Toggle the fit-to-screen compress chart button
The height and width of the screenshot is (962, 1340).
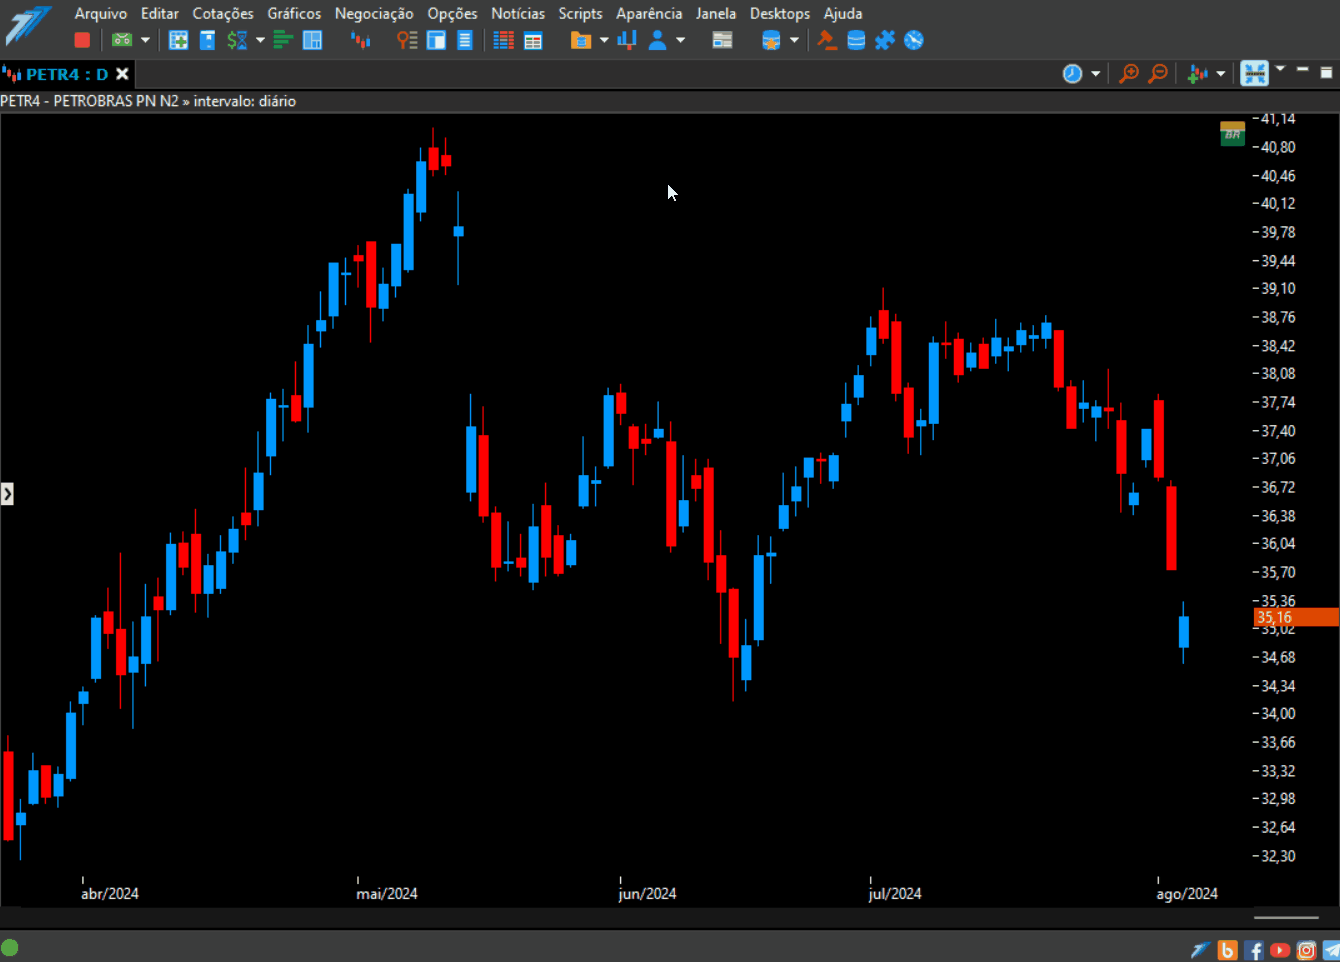coord(1254,73)
